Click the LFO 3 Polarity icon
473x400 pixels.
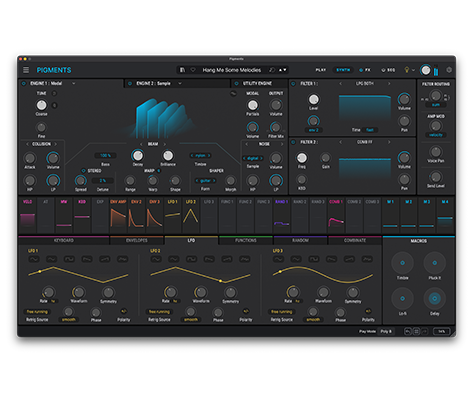368,311
